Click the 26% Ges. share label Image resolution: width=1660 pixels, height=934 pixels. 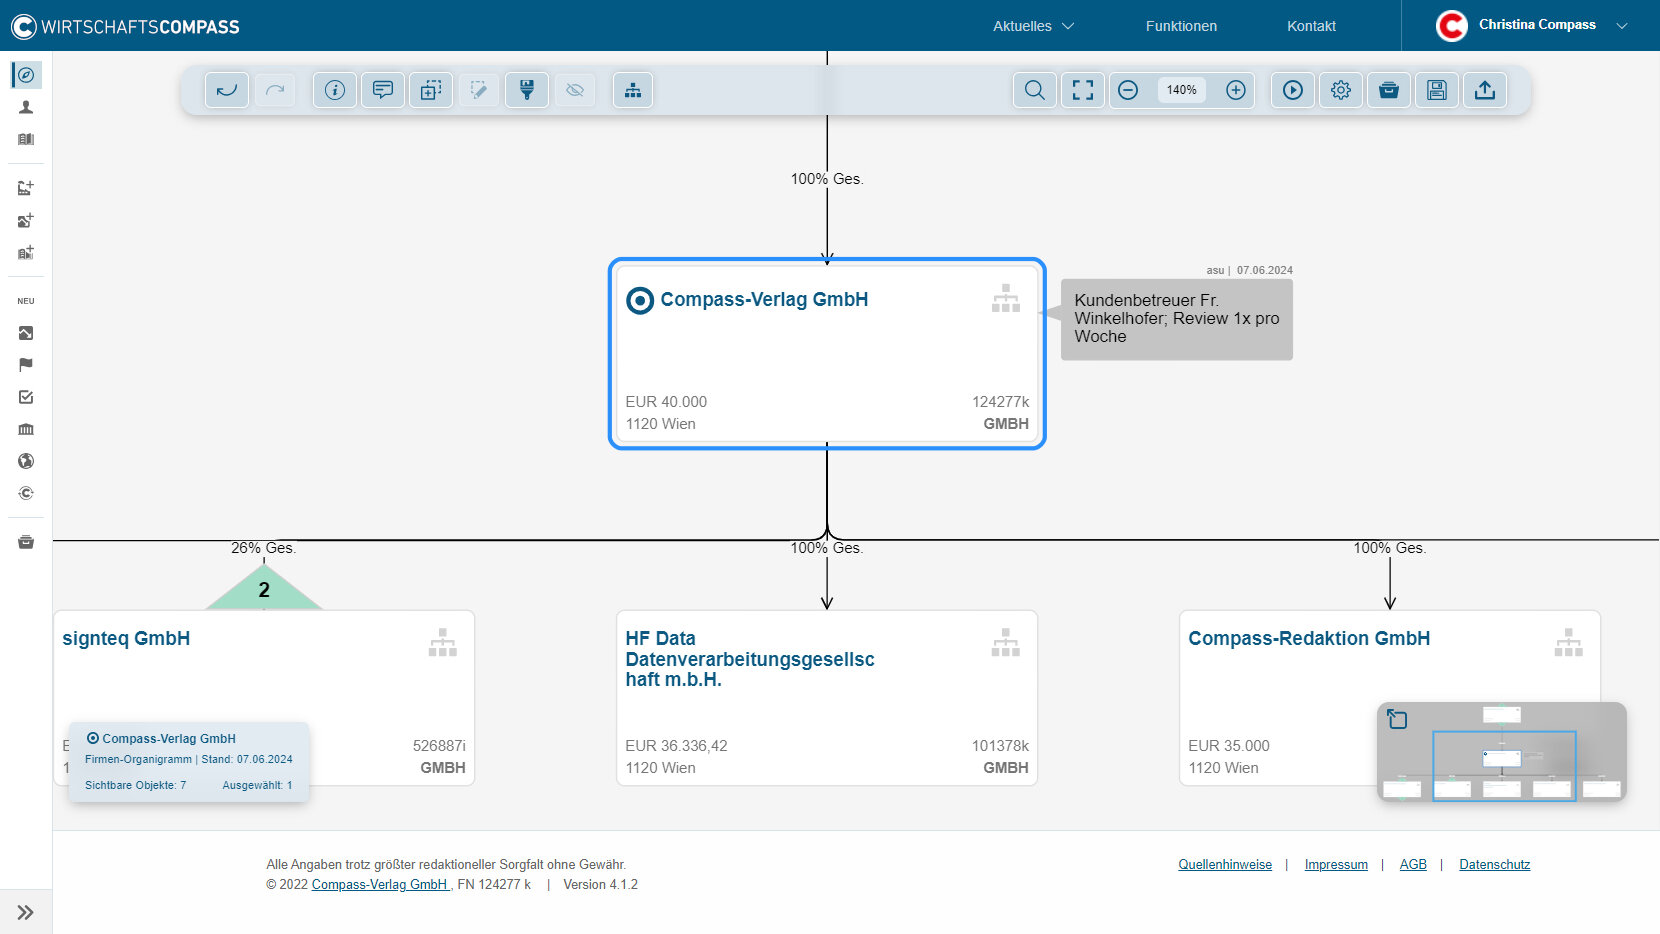pyautogui.click(x=263, y=548)
